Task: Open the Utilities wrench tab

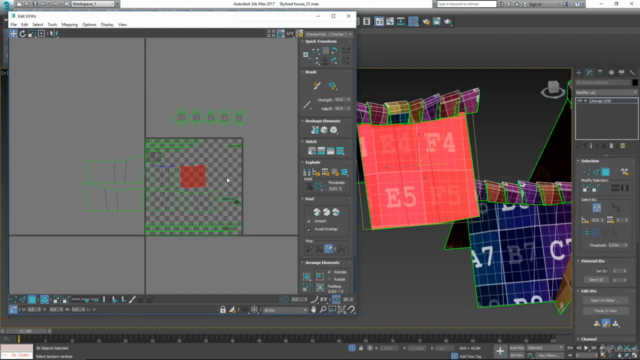Action: [632, 73]
